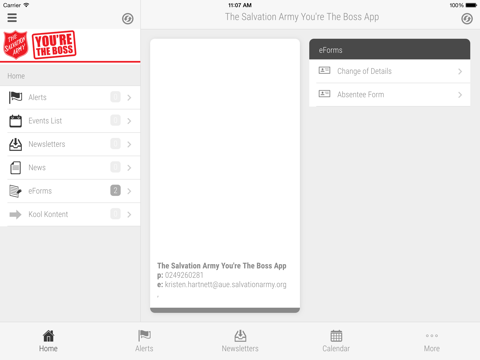Tap the refresh icon beside the app title
This screenshot has width=480, height=360.
click(467, 19)
